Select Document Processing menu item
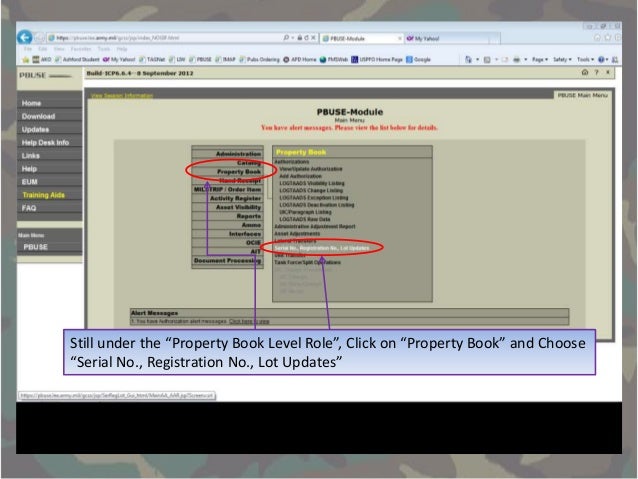Screen dimensions: 638x479 click(227, 260)
